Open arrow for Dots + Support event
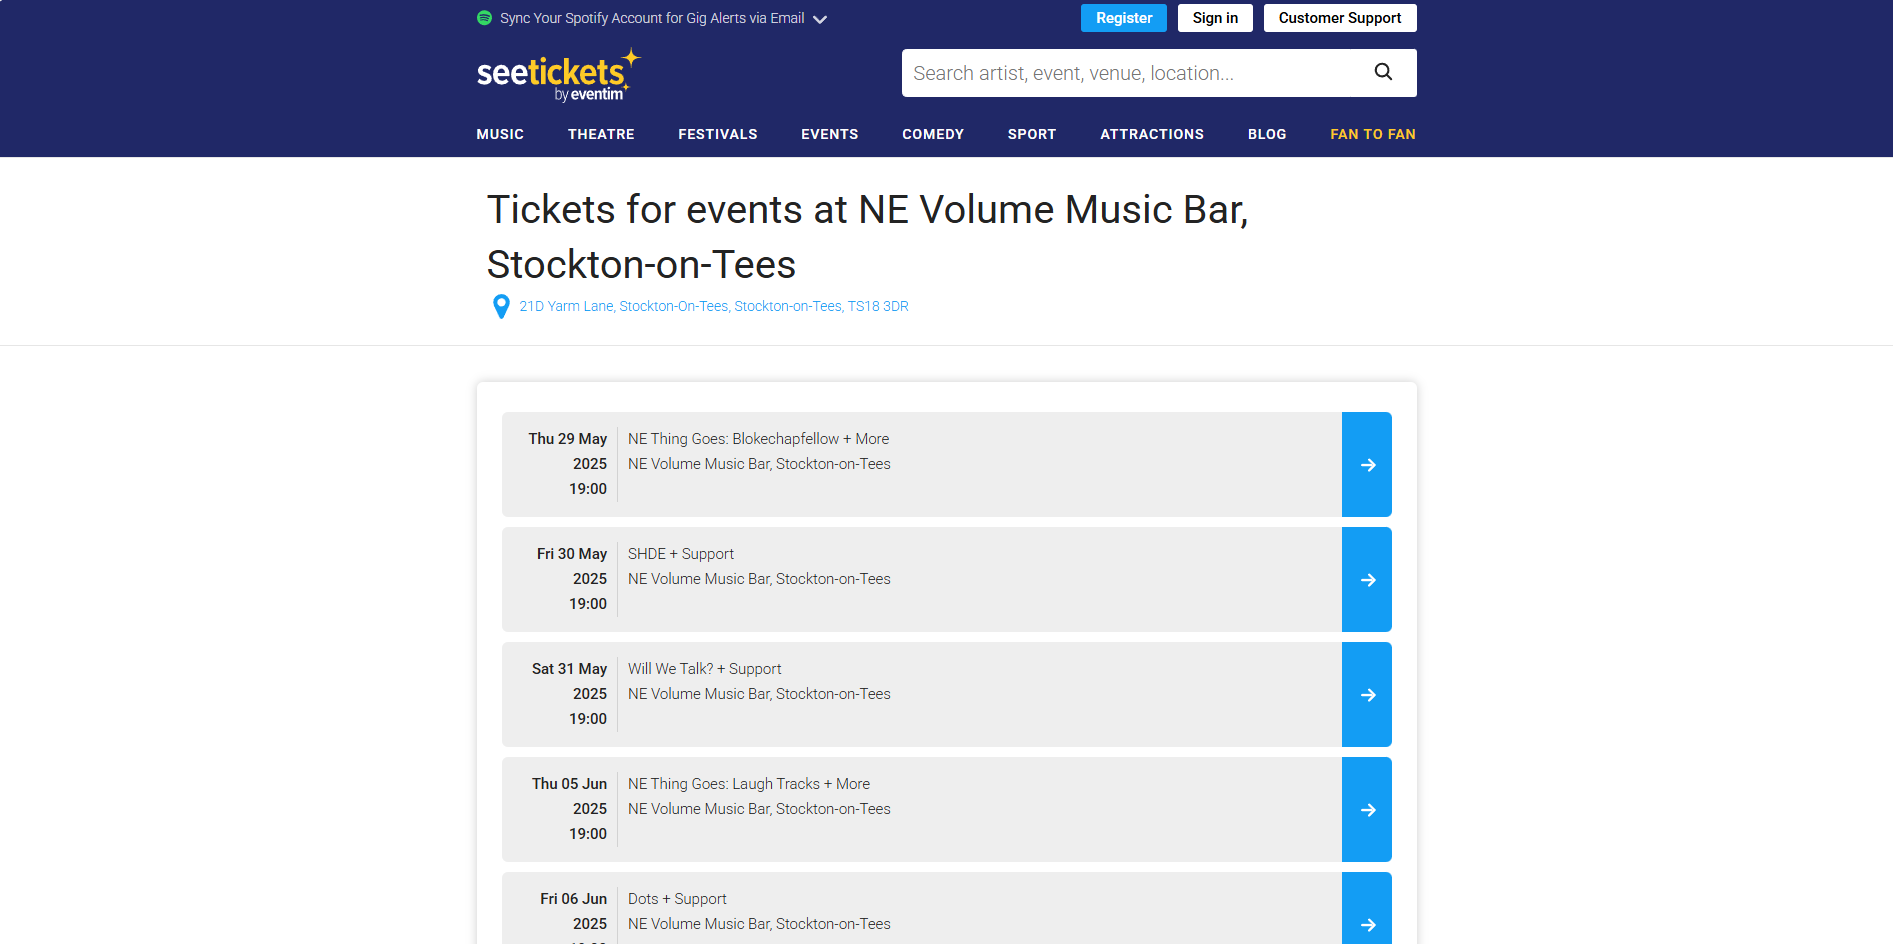This screenshot has height=944, width=1893. tap(1366, 918)
